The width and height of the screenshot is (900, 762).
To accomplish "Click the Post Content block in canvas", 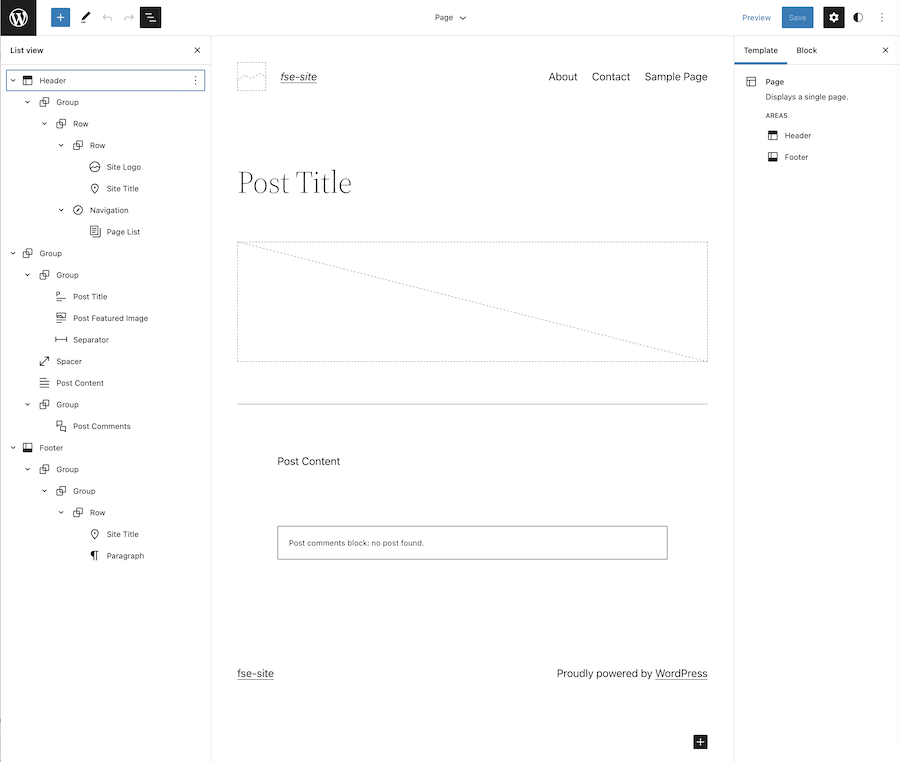I will point(308,461).
